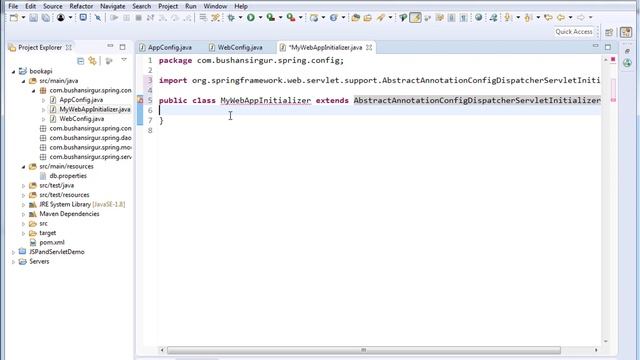640x360 pixels.
Task: Click the Open Task icon
Action: click(x=367, y=18)
